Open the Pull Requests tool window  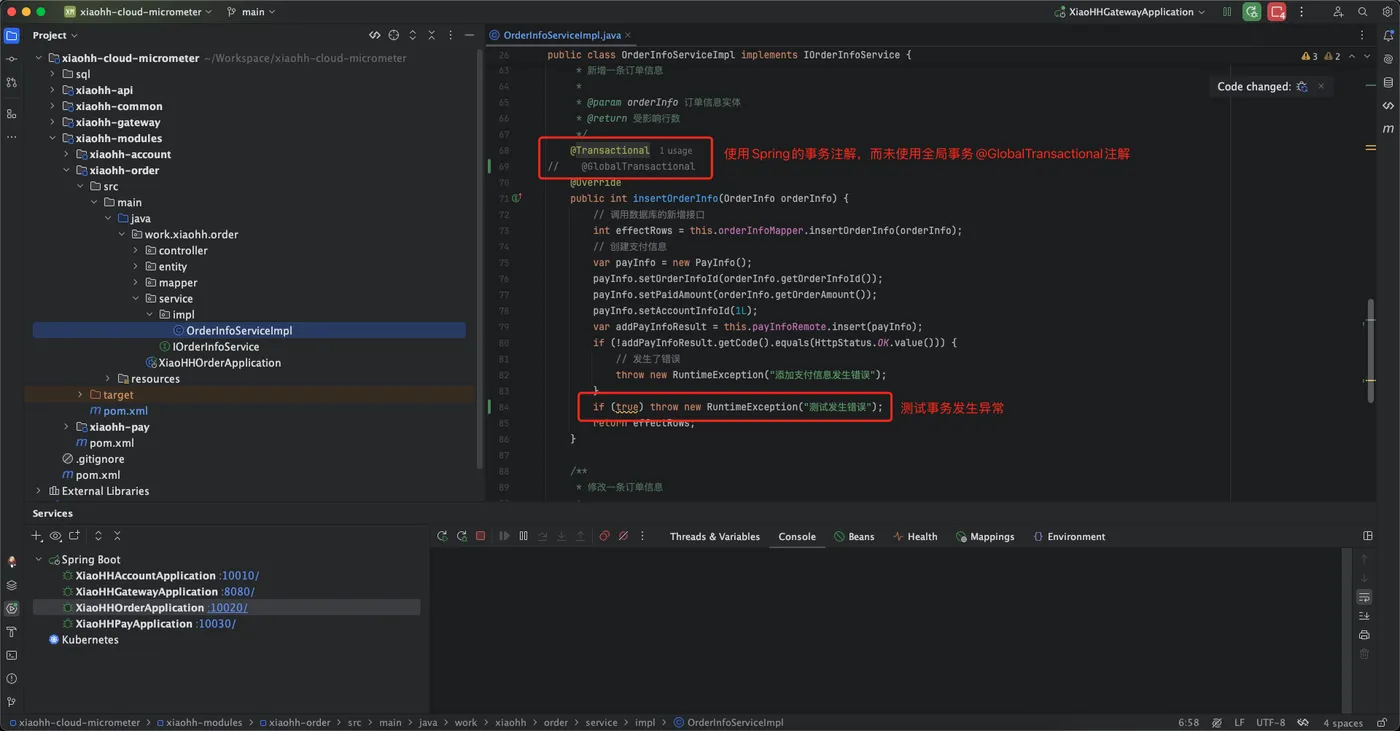[12, 83]
